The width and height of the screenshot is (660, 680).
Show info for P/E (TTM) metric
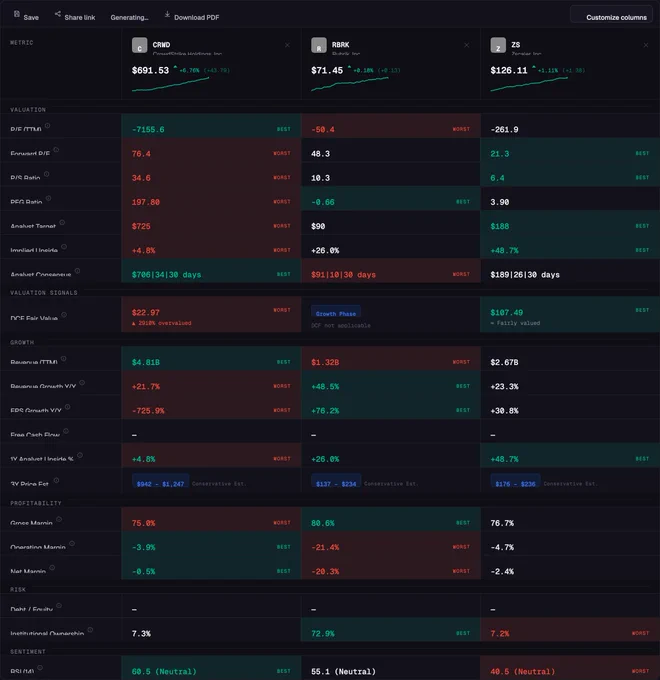[x=47, y=126]
